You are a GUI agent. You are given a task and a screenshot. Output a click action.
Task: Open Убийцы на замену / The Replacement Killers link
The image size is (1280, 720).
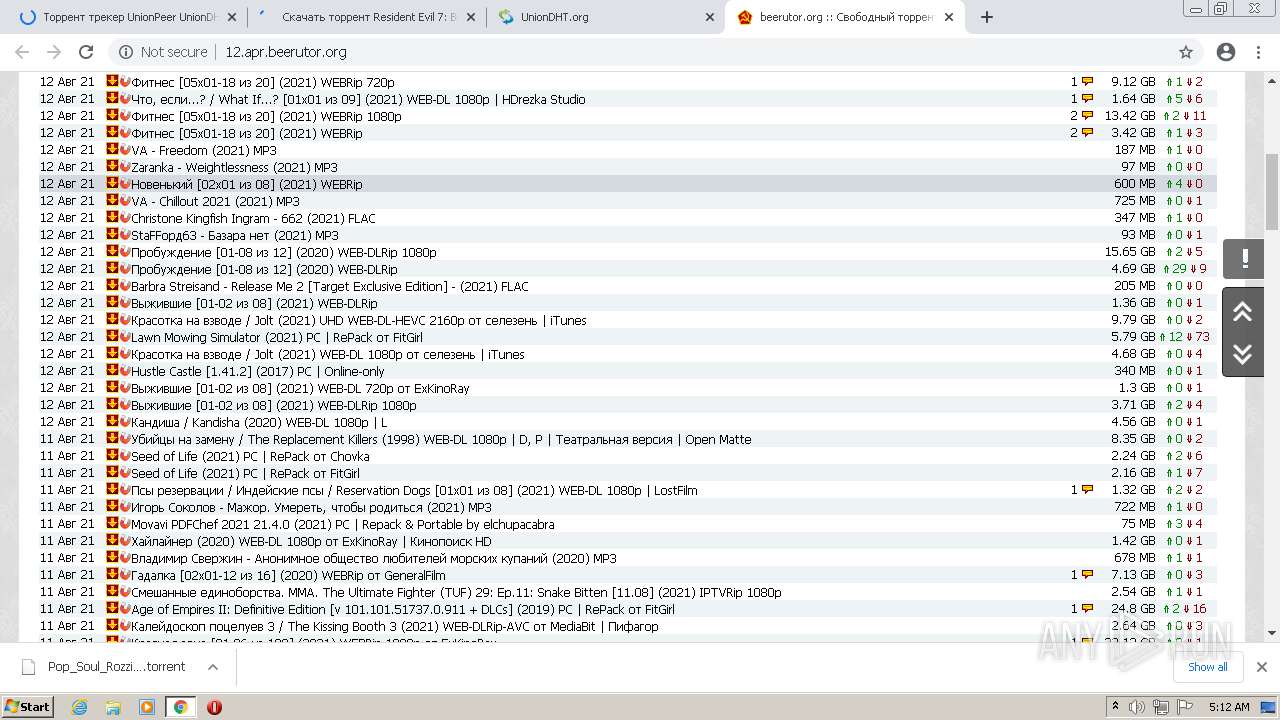[441, 439]
